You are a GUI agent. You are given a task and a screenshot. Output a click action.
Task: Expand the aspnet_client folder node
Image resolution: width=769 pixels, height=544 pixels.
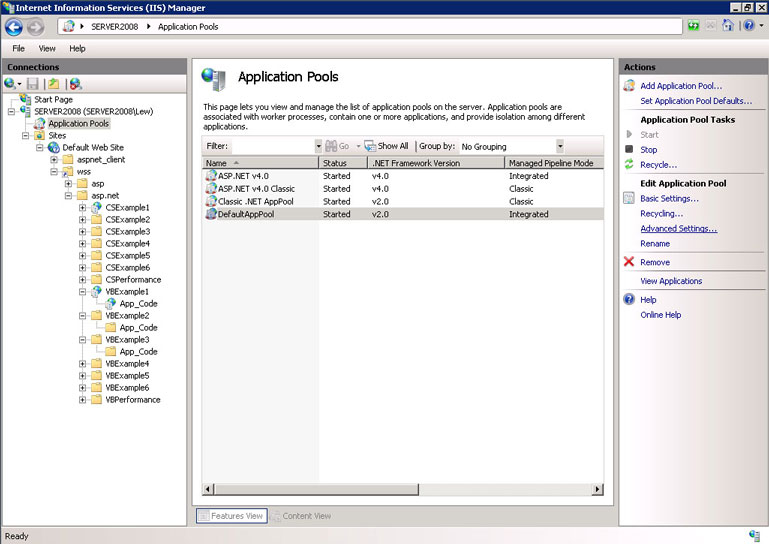click(x=54, y=160)
